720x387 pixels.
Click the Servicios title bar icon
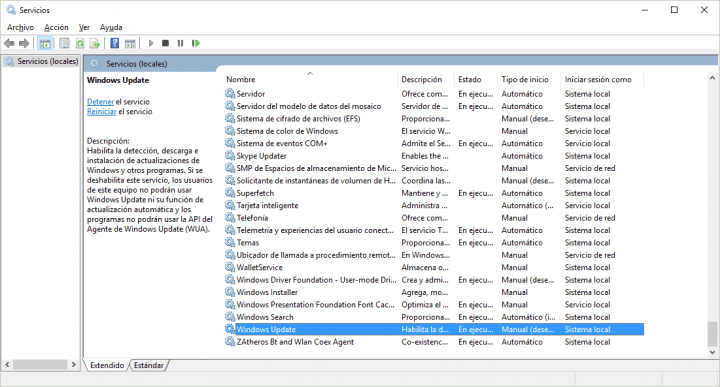point(11,10)
